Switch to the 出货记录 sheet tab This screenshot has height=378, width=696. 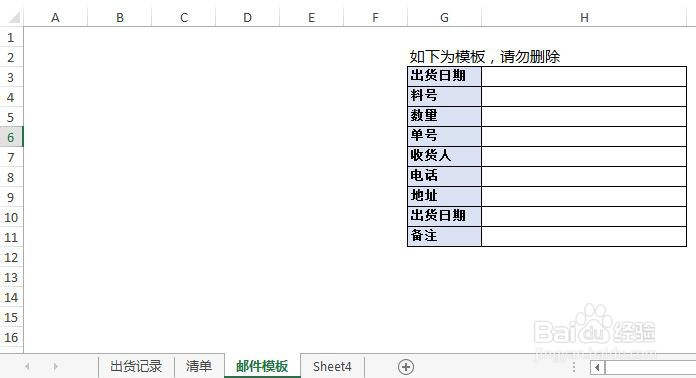coord(136,366)
